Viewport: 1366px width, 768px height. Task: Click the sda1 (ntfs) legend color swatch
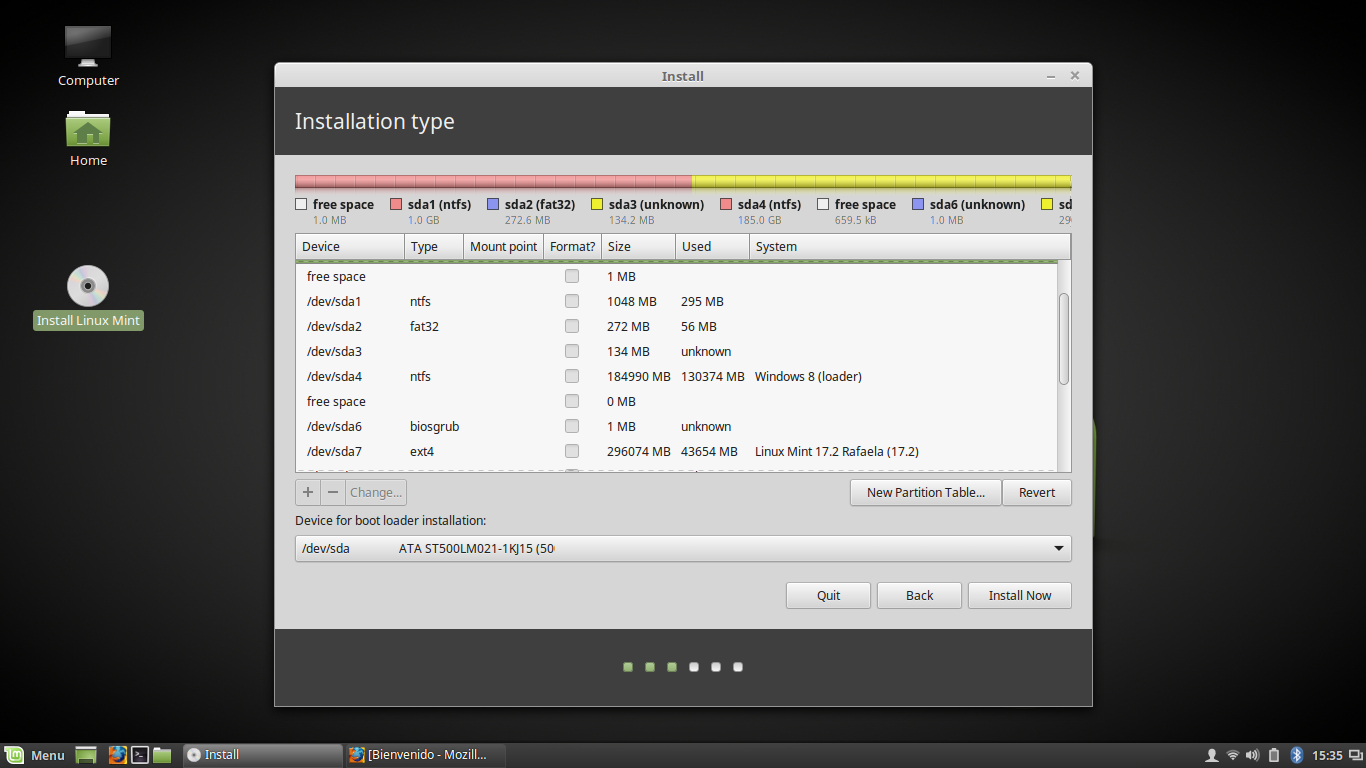coord(396,204)
